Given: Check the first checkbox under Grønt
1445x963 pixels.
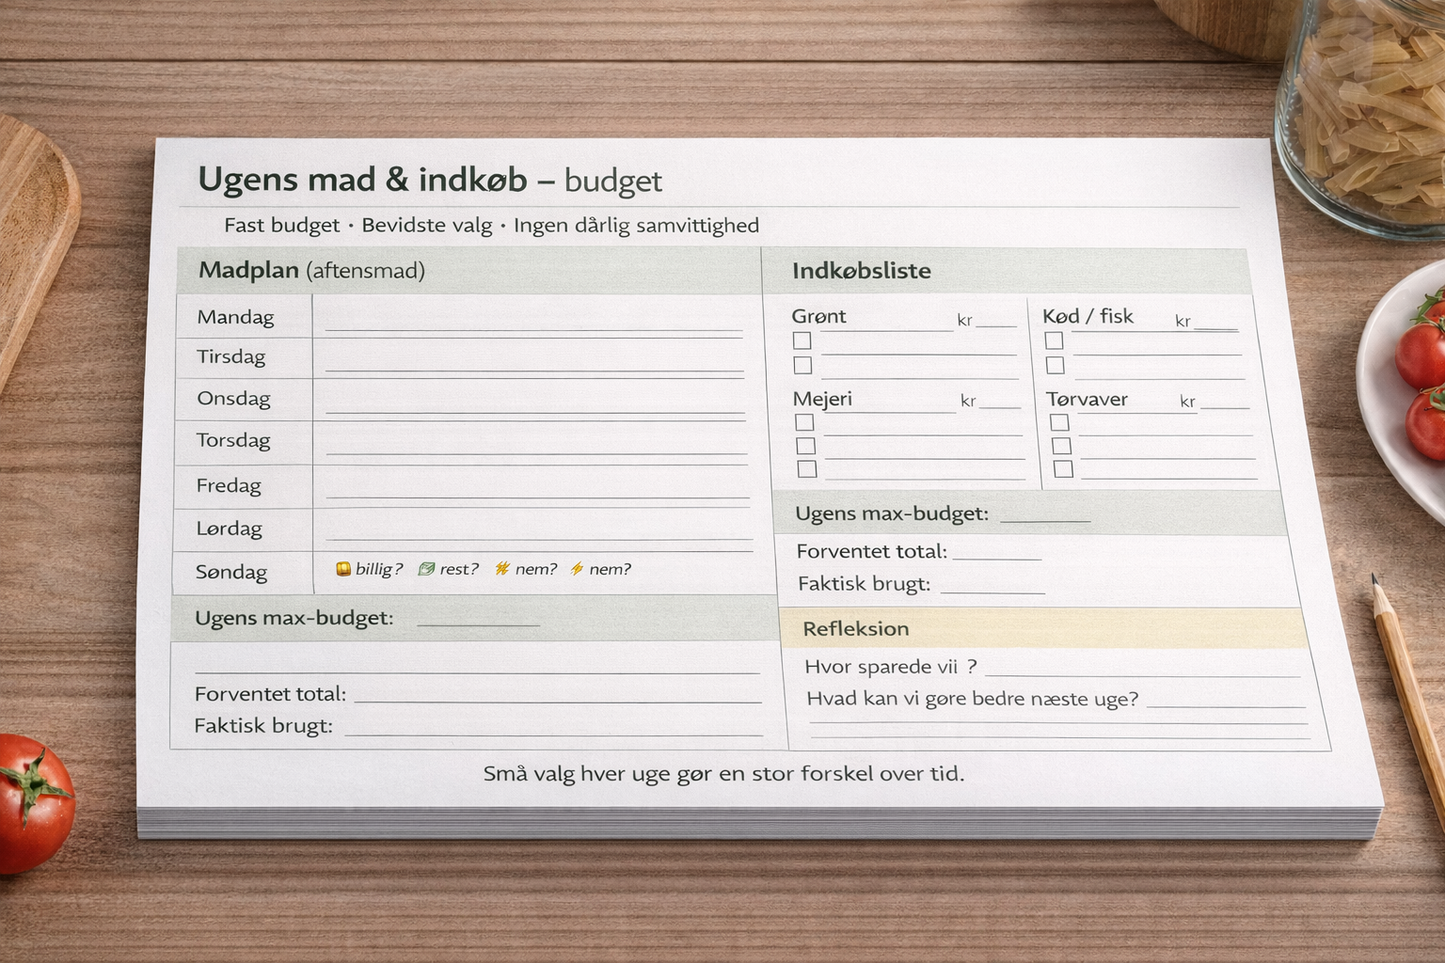Looking at the screenshot, I should (x=801, y=340).
